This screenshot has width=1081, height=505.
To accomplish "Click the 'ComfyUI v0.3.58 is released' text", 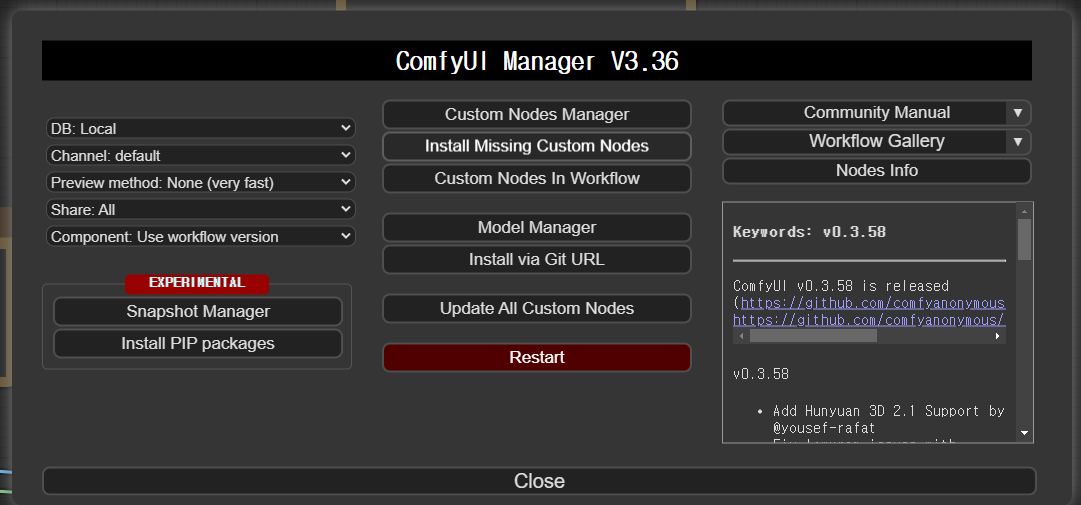I will click(x=841, y=286).
